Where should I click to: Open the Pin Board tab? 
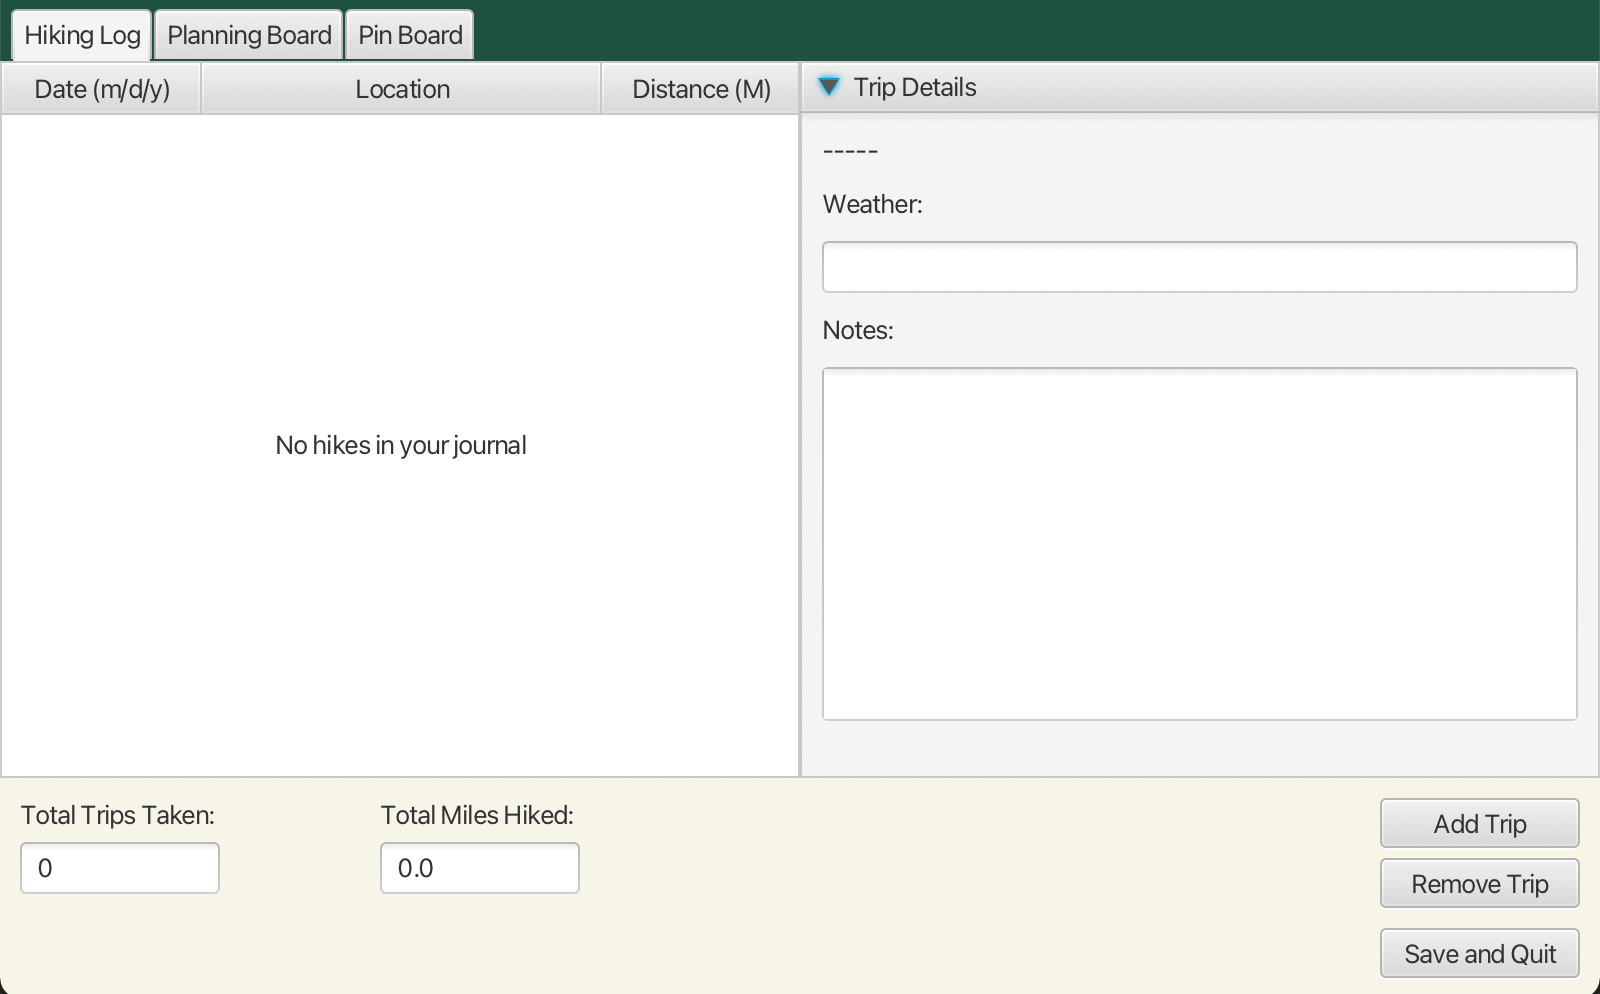(409, 34)
